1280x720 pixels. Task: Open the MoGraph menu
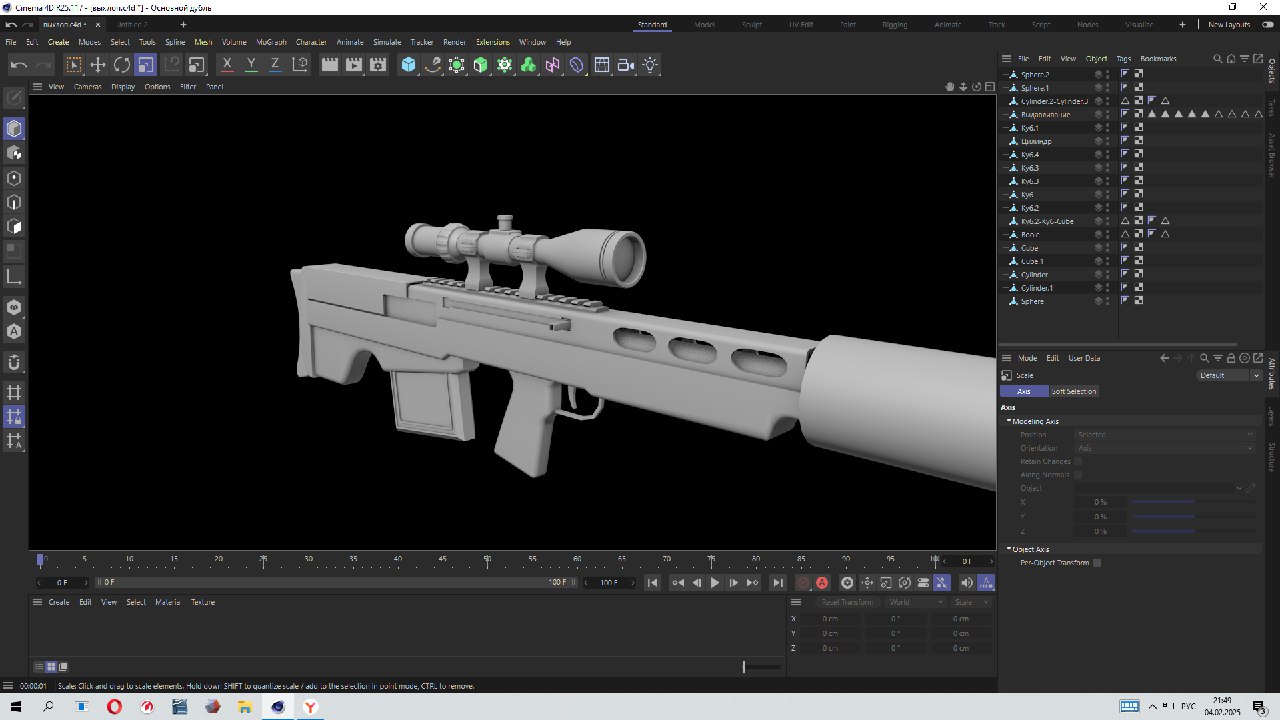coord(271,42)
